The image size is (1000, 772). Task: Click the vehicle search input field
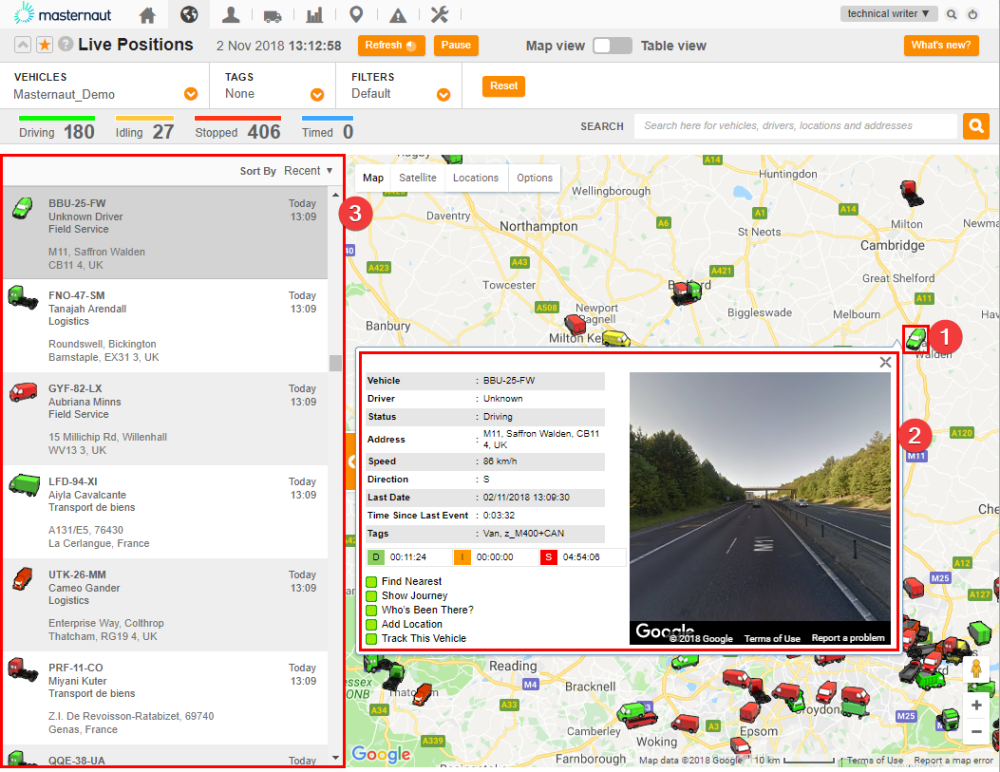(795, 126)
